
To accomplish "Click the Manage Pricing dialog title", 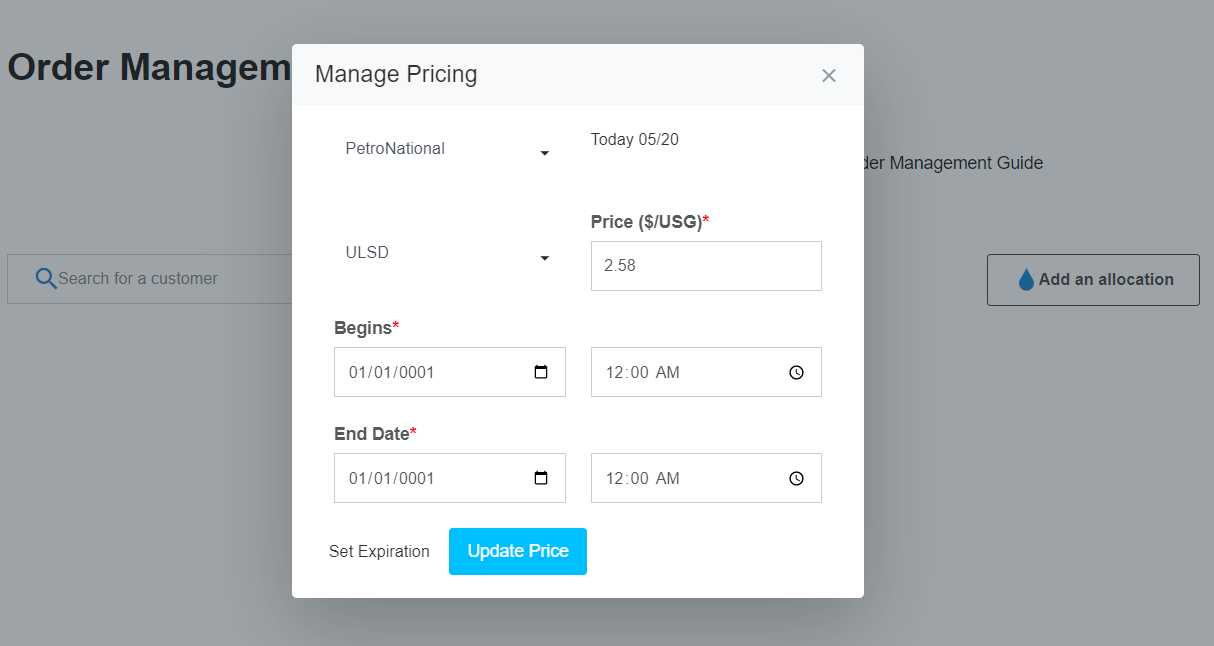I will (x=396, y=74).
